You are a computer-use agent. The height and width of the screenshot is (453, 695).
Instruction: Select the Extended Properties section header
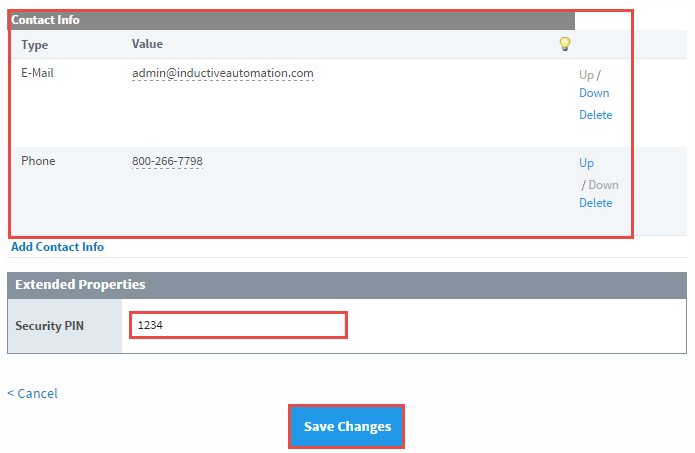(80, 285)
